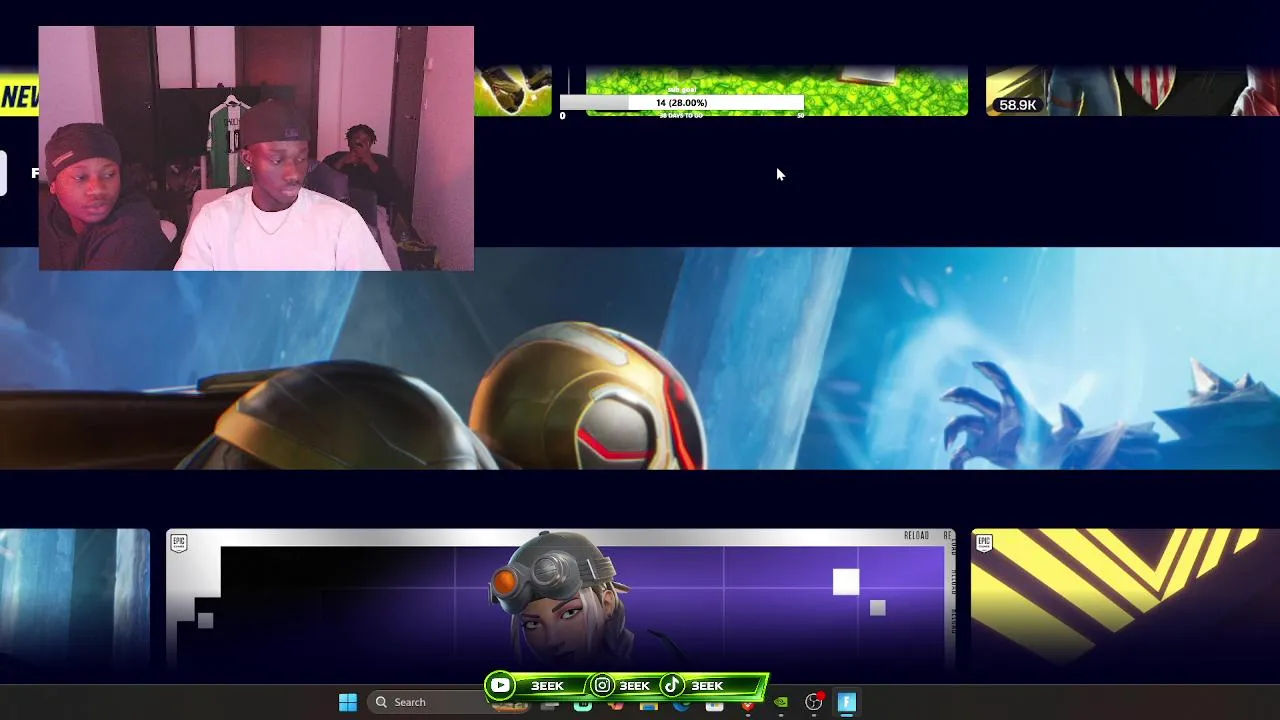
Task: Select the Reload card with goggles character
Action: (561, 600)
